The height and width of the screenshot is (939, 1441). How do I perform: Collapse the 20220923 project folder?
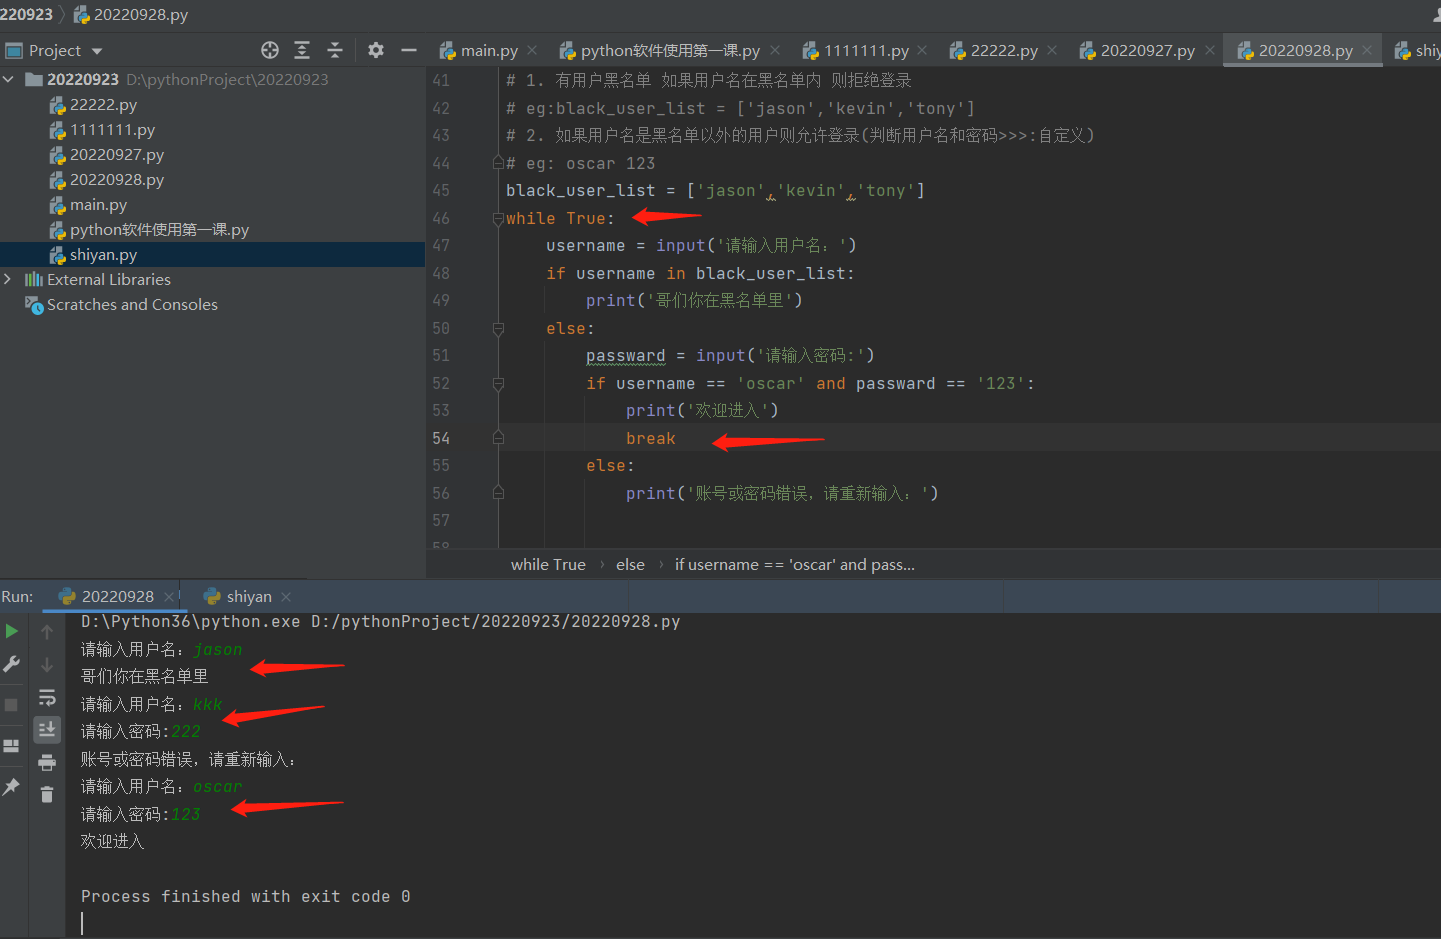9,79
